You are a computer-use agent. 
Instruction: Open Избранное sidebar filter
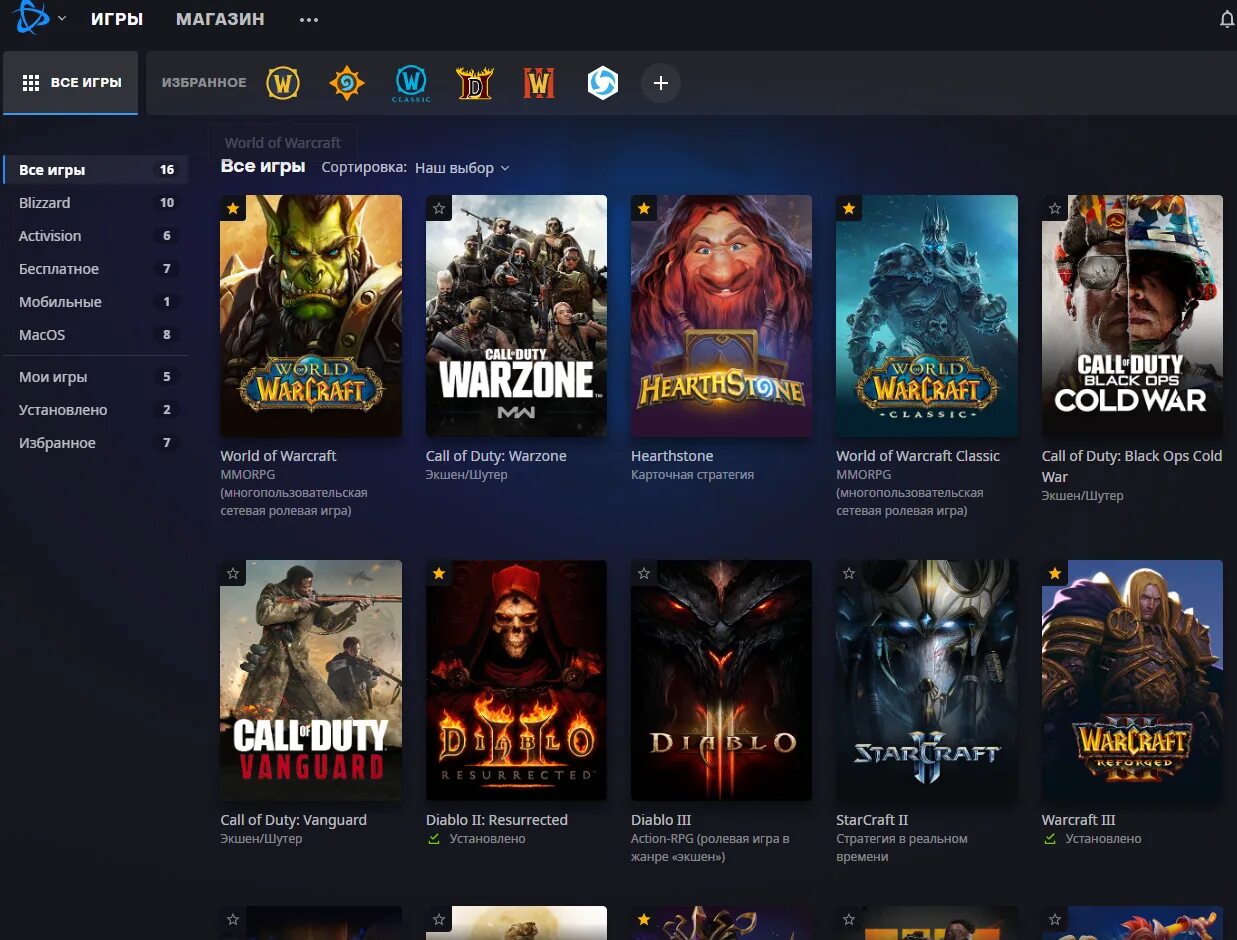click(x=96, y=443)
